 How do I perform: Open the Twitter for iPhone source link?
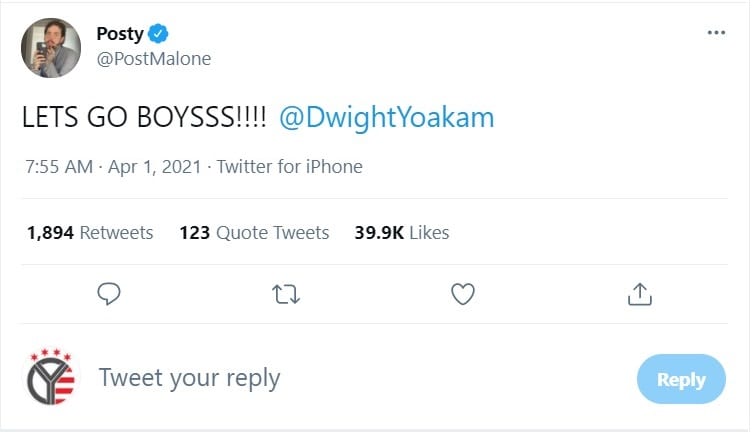click(x=289, y=167)
